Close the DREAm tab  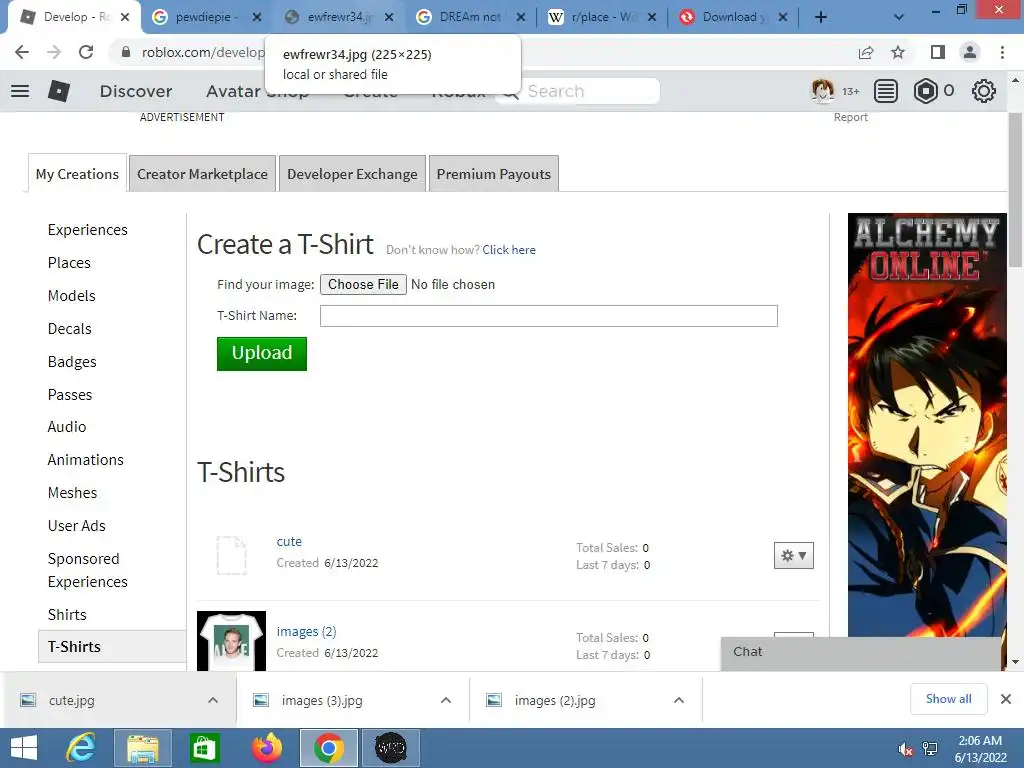(x=520, y=18)
